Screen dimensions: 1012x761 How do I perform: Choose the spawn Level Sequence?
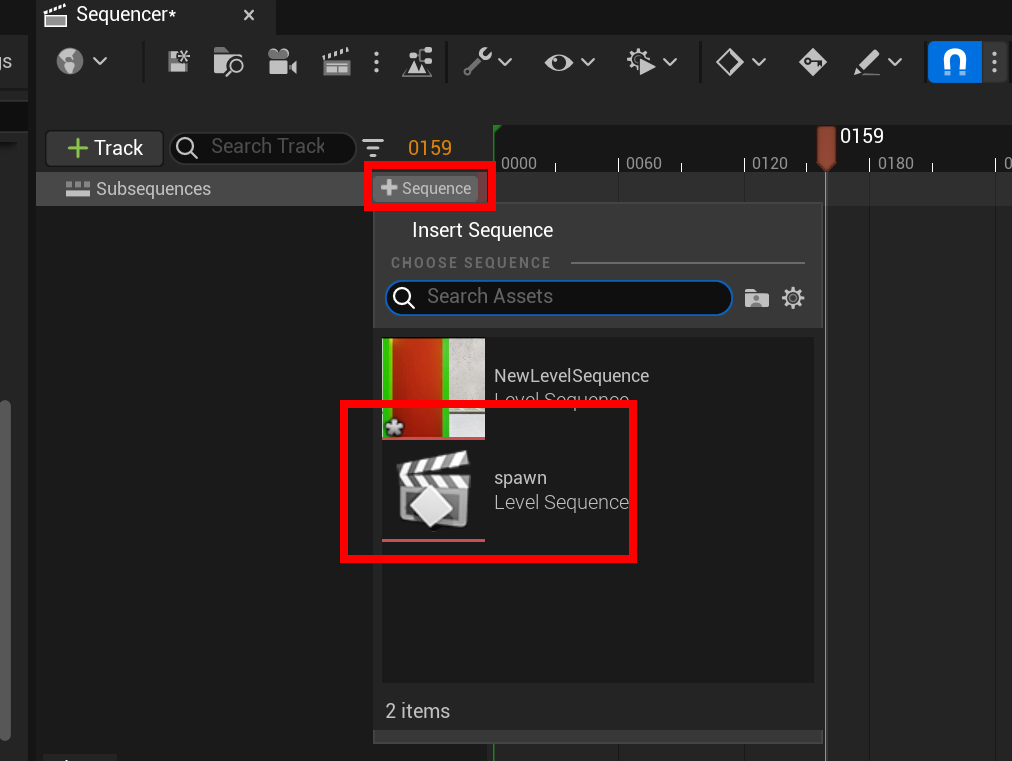pyautogui.click(x=506, y=491)
